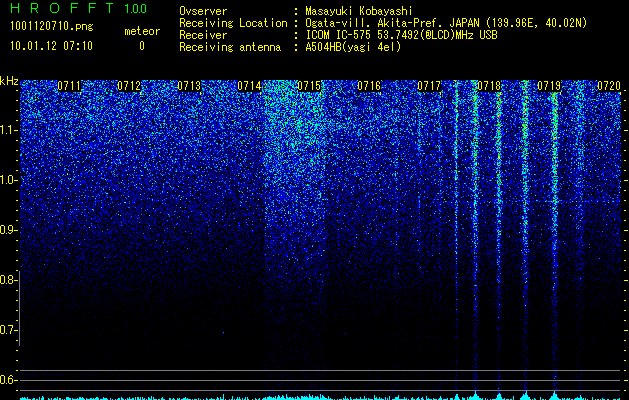Click the 0719 time marker label
This screenshot has width=629, height=400.
pos(549,86)
